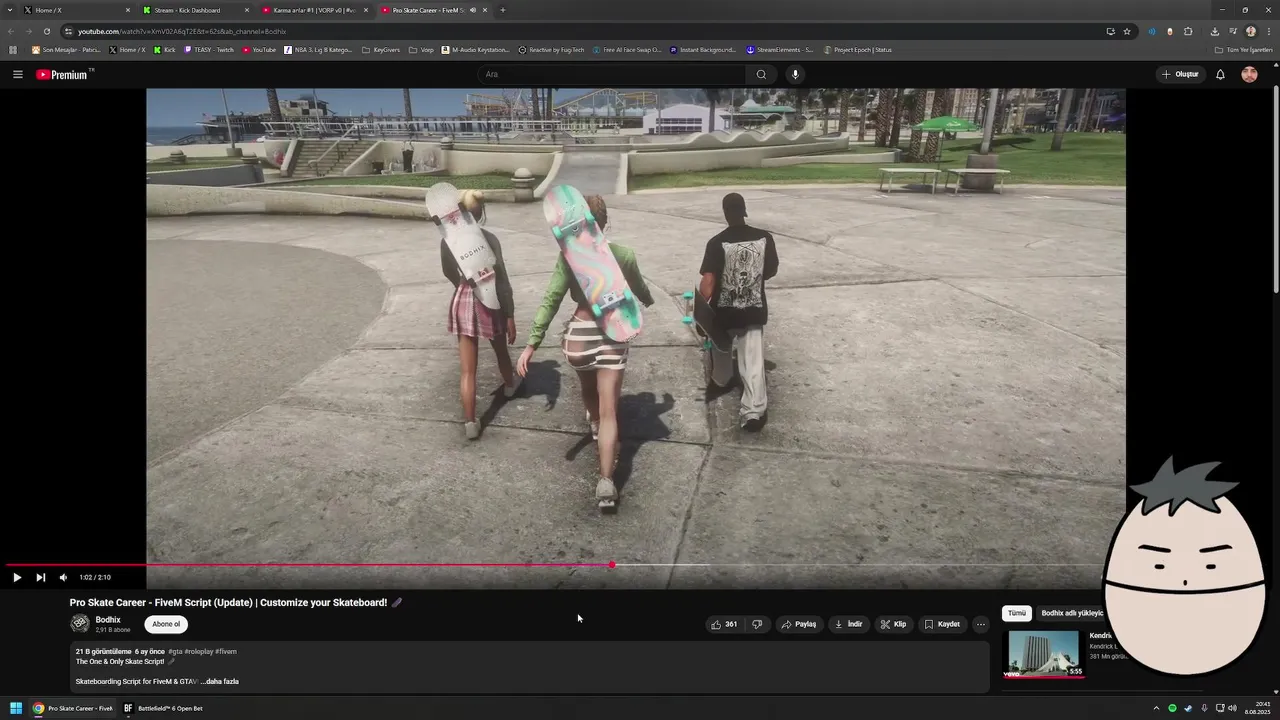Open a new browser tab
1280x720 pixels.
[x=503, y=10]
